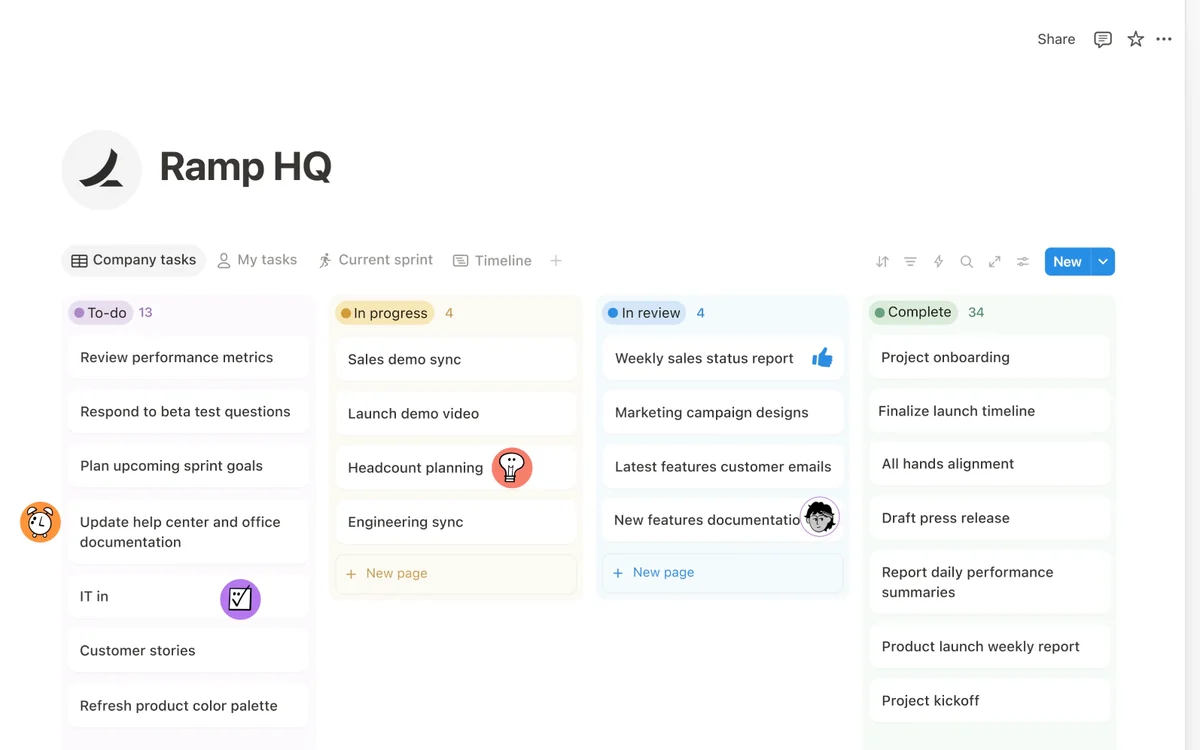Click the To-do count 13

coord(145,313)
